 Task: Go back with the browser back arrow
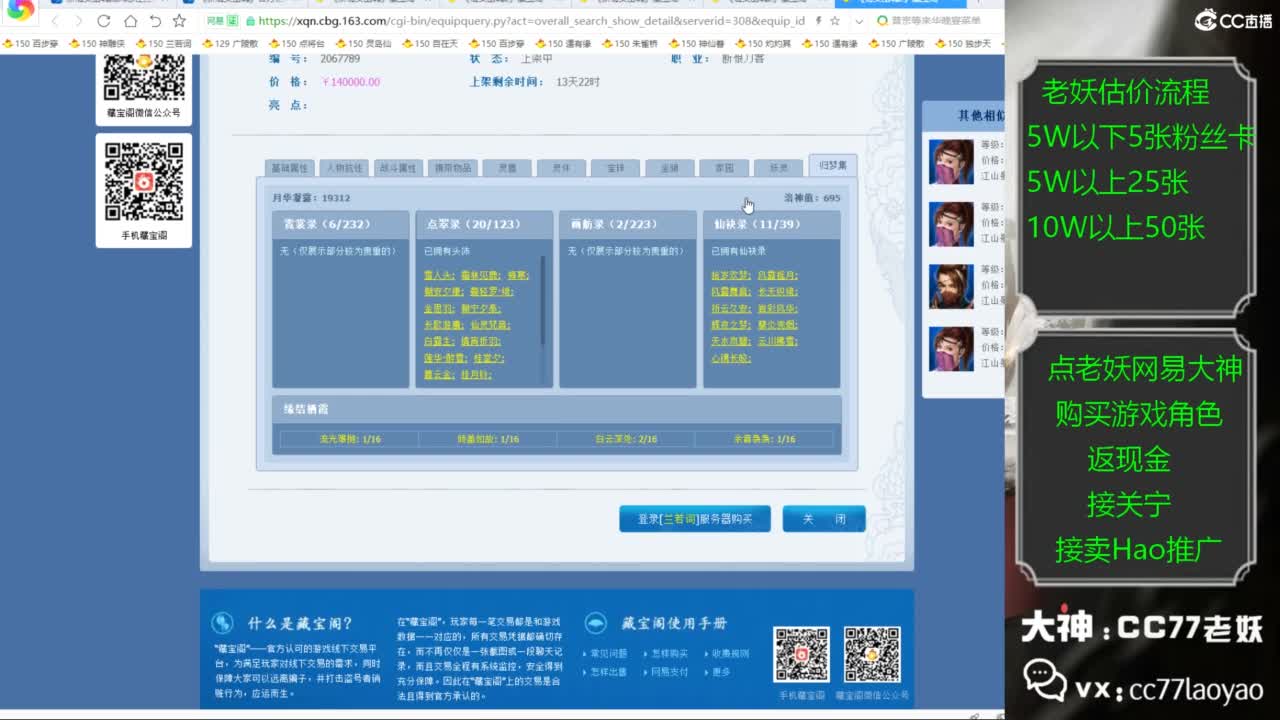point(55,21)
